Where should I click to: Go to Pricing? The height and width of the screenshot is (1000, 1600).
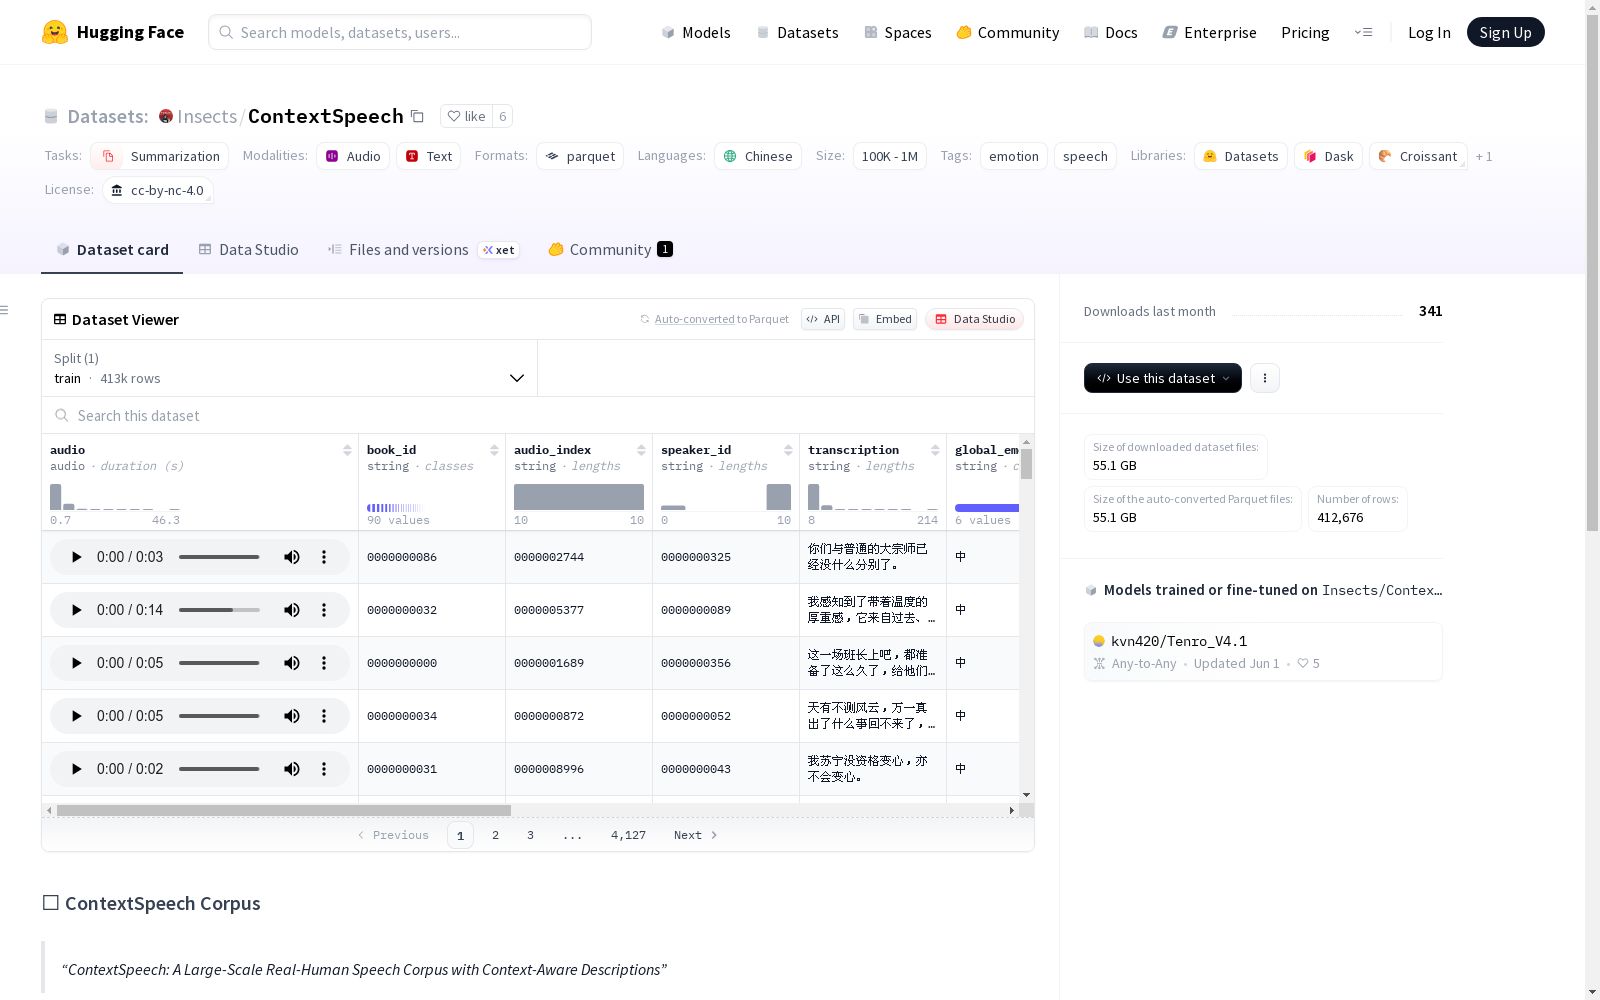tap(1305, 32)
